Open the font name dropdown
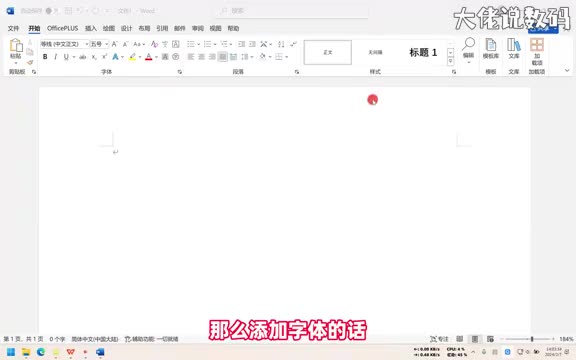 (x=87, y=44)
